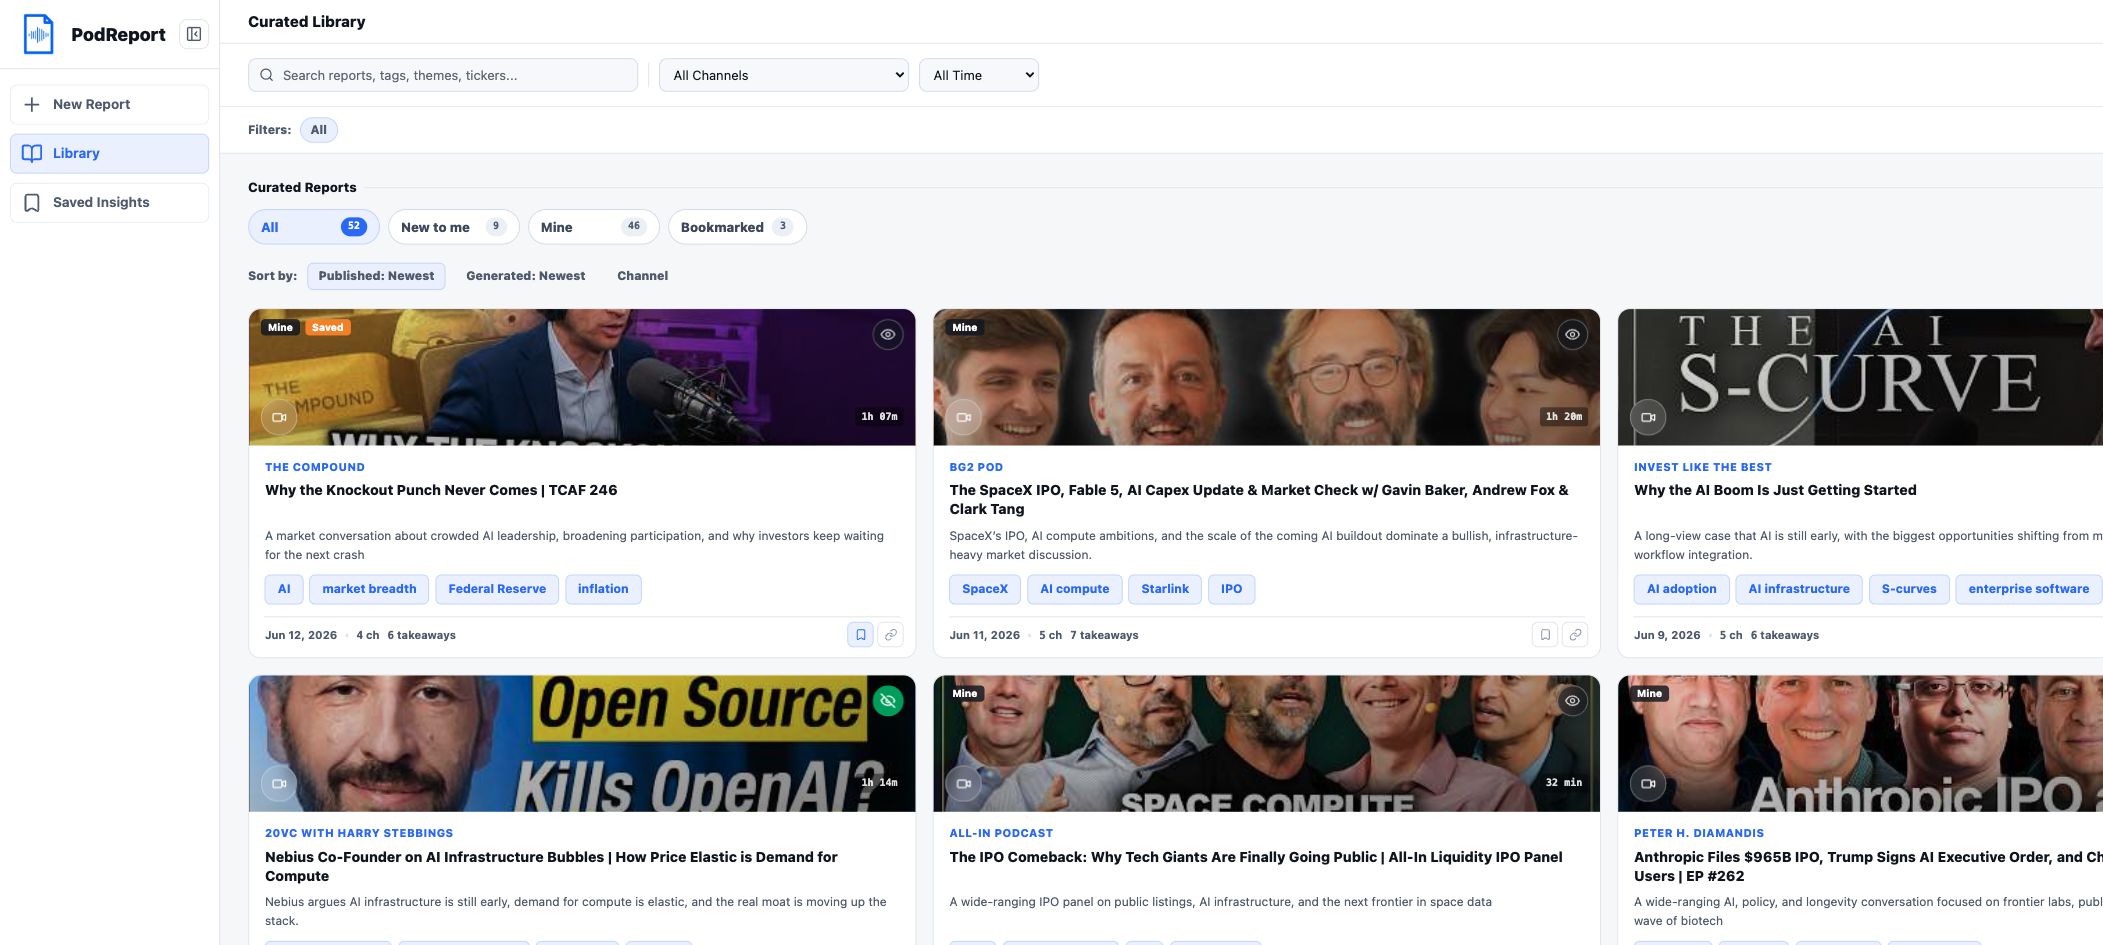The height and width of the screenshot is (945, 2103).
Task: Focus the search reports input field
Action: click(443, 75)
